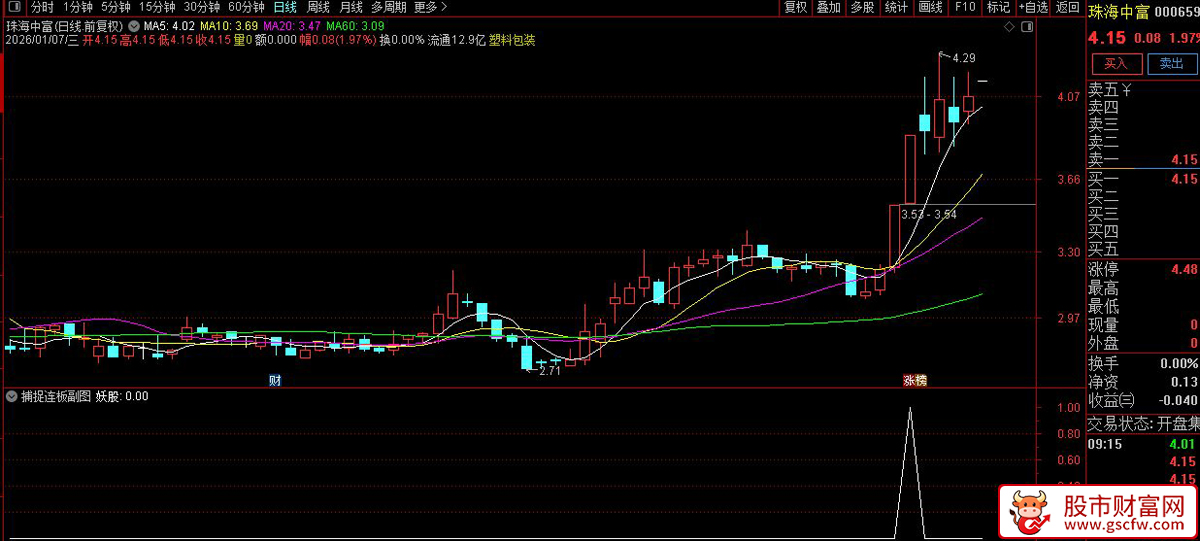Expand the 捕捉连板副图 indicator options arrow
1200x541 pixels.
coord(12,396)
